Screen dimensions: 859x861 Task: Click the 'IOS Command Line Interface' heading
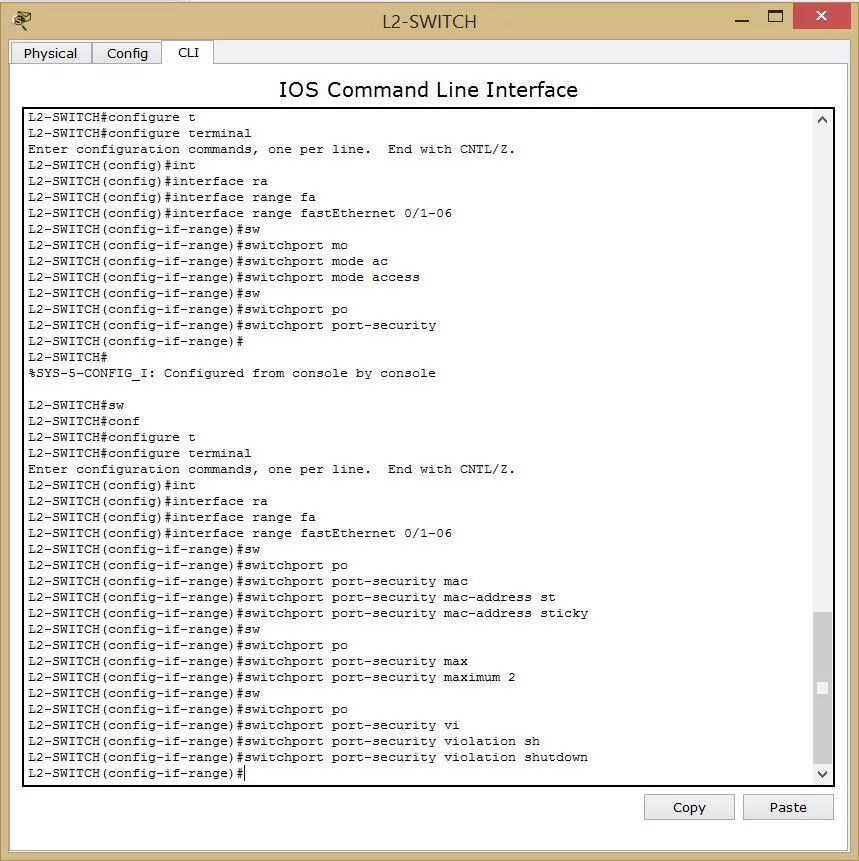click(x=428, y=90)
